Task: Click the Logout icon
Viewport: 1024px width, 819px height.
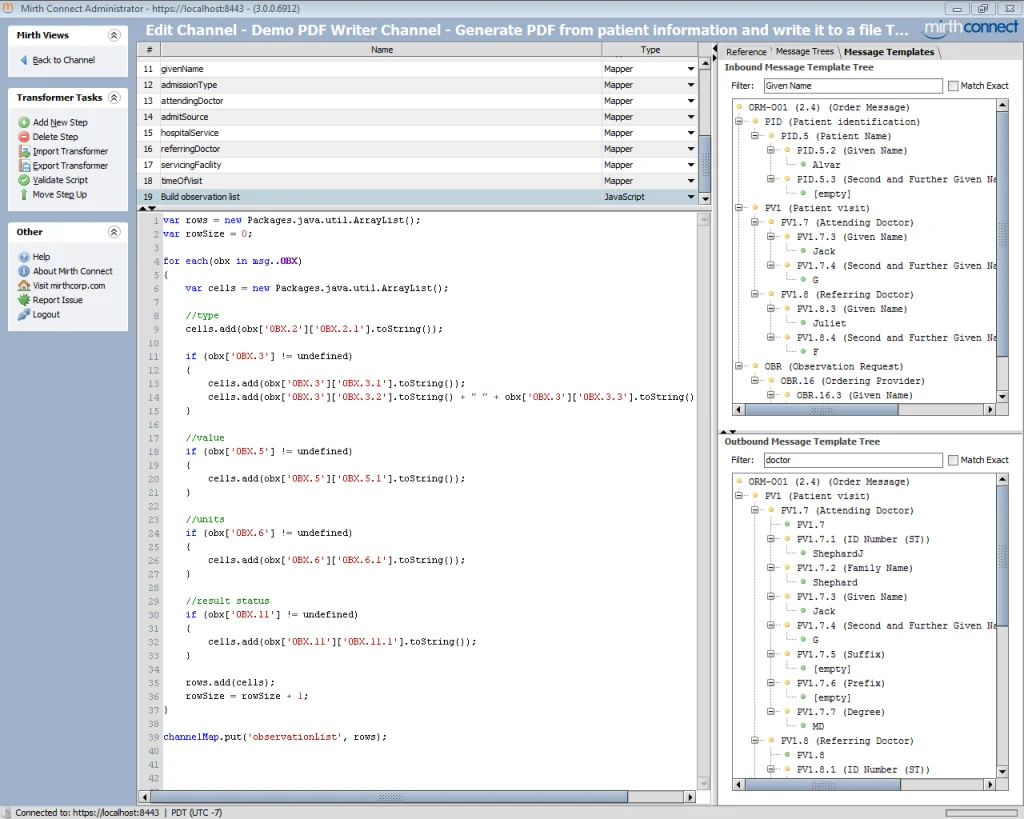Action: coord(24,314)
